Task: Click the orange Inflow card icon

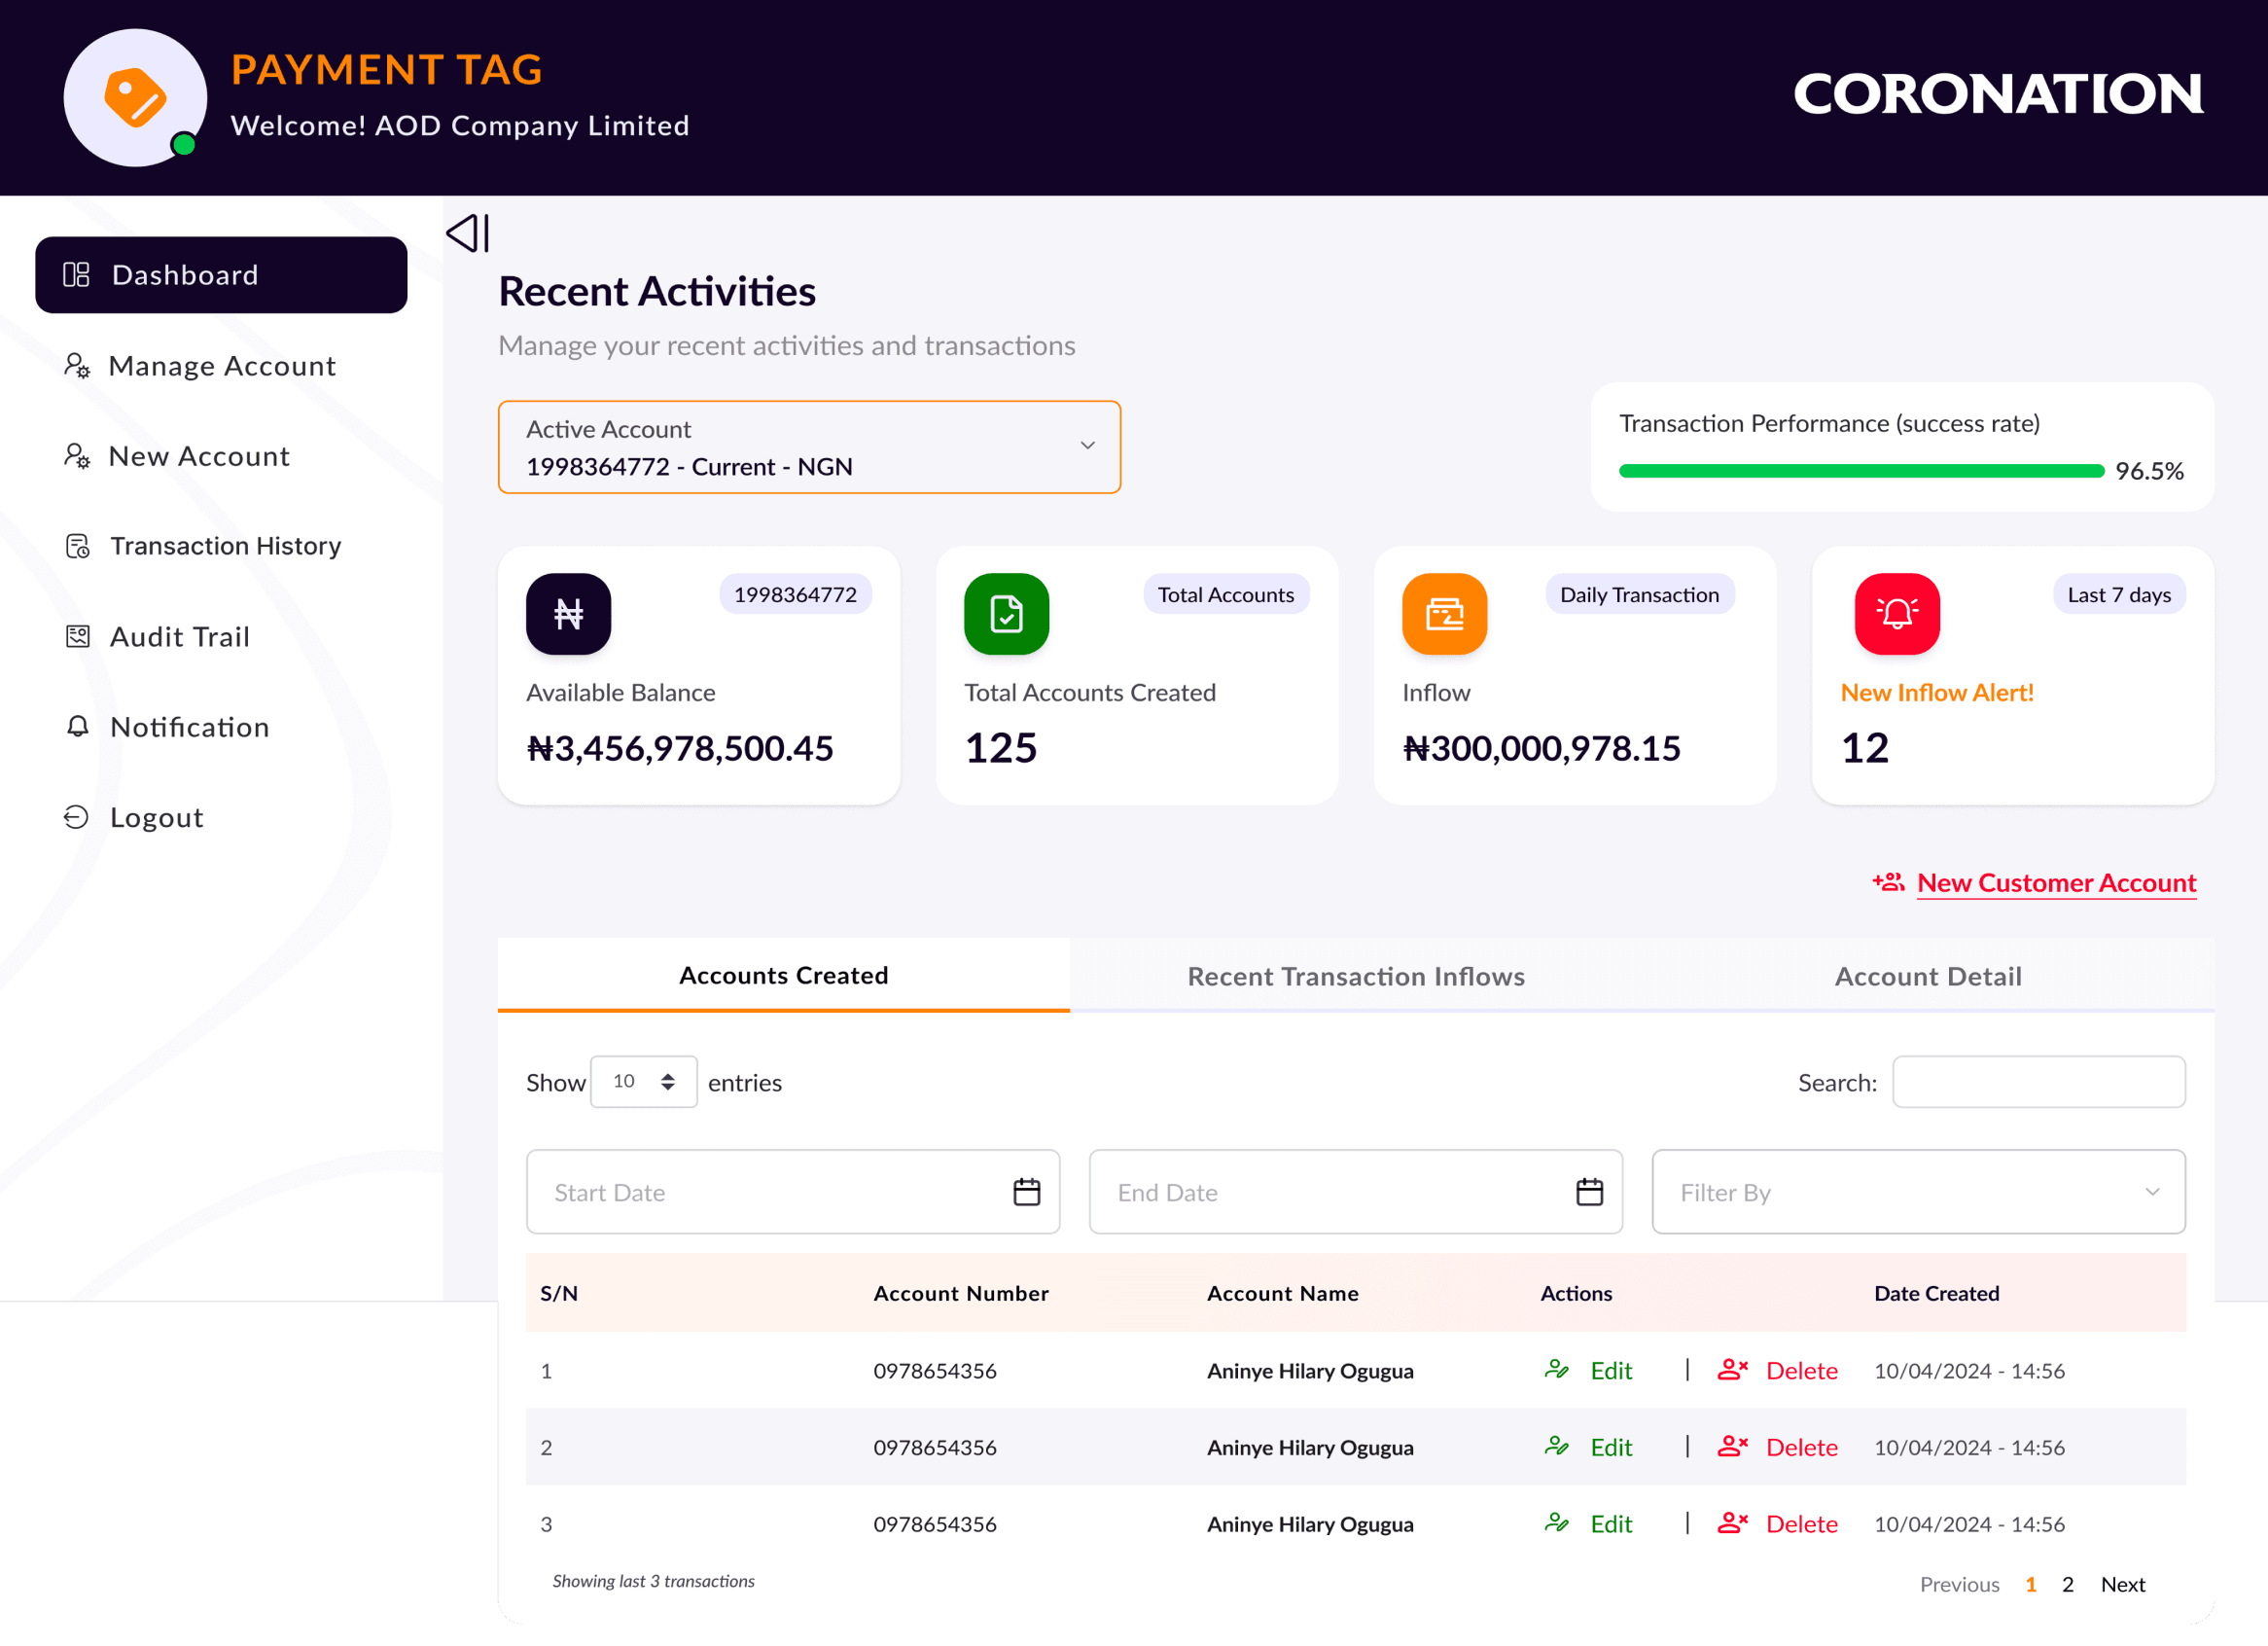Action: coord(1443,614)
